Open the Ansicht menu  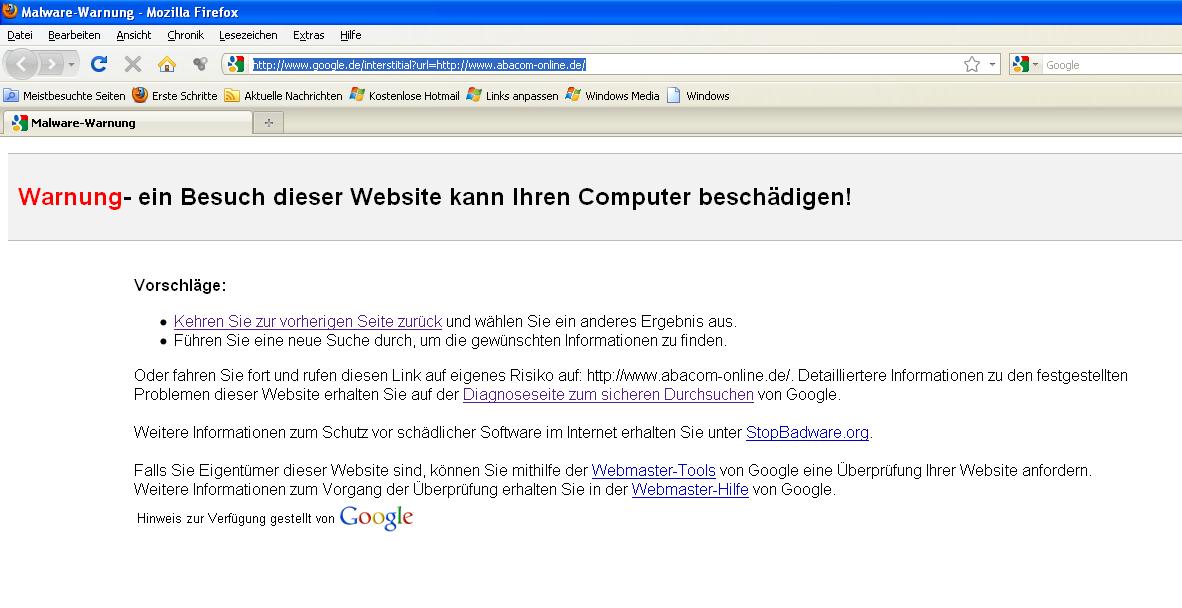(x=133, y=35)
